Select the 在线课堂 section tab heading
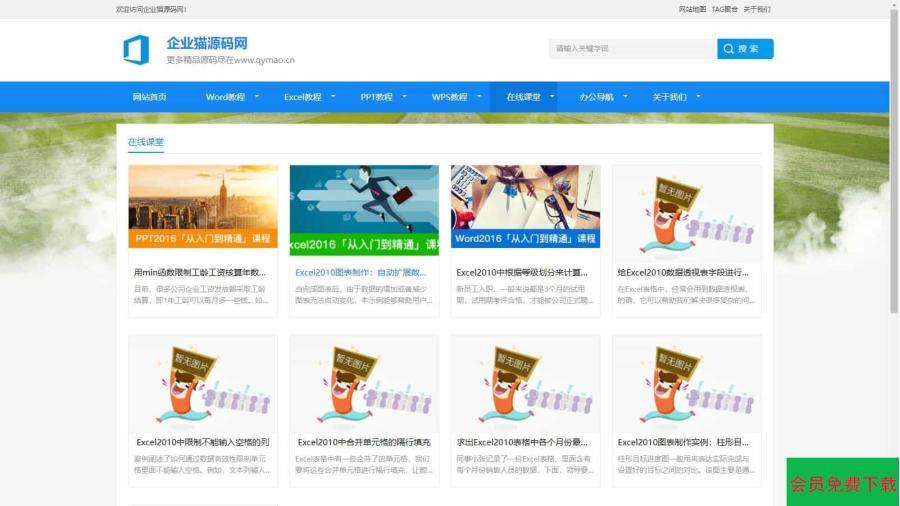Screen dimensions: 900x506 pyautogui.click(x=146, y=142)
